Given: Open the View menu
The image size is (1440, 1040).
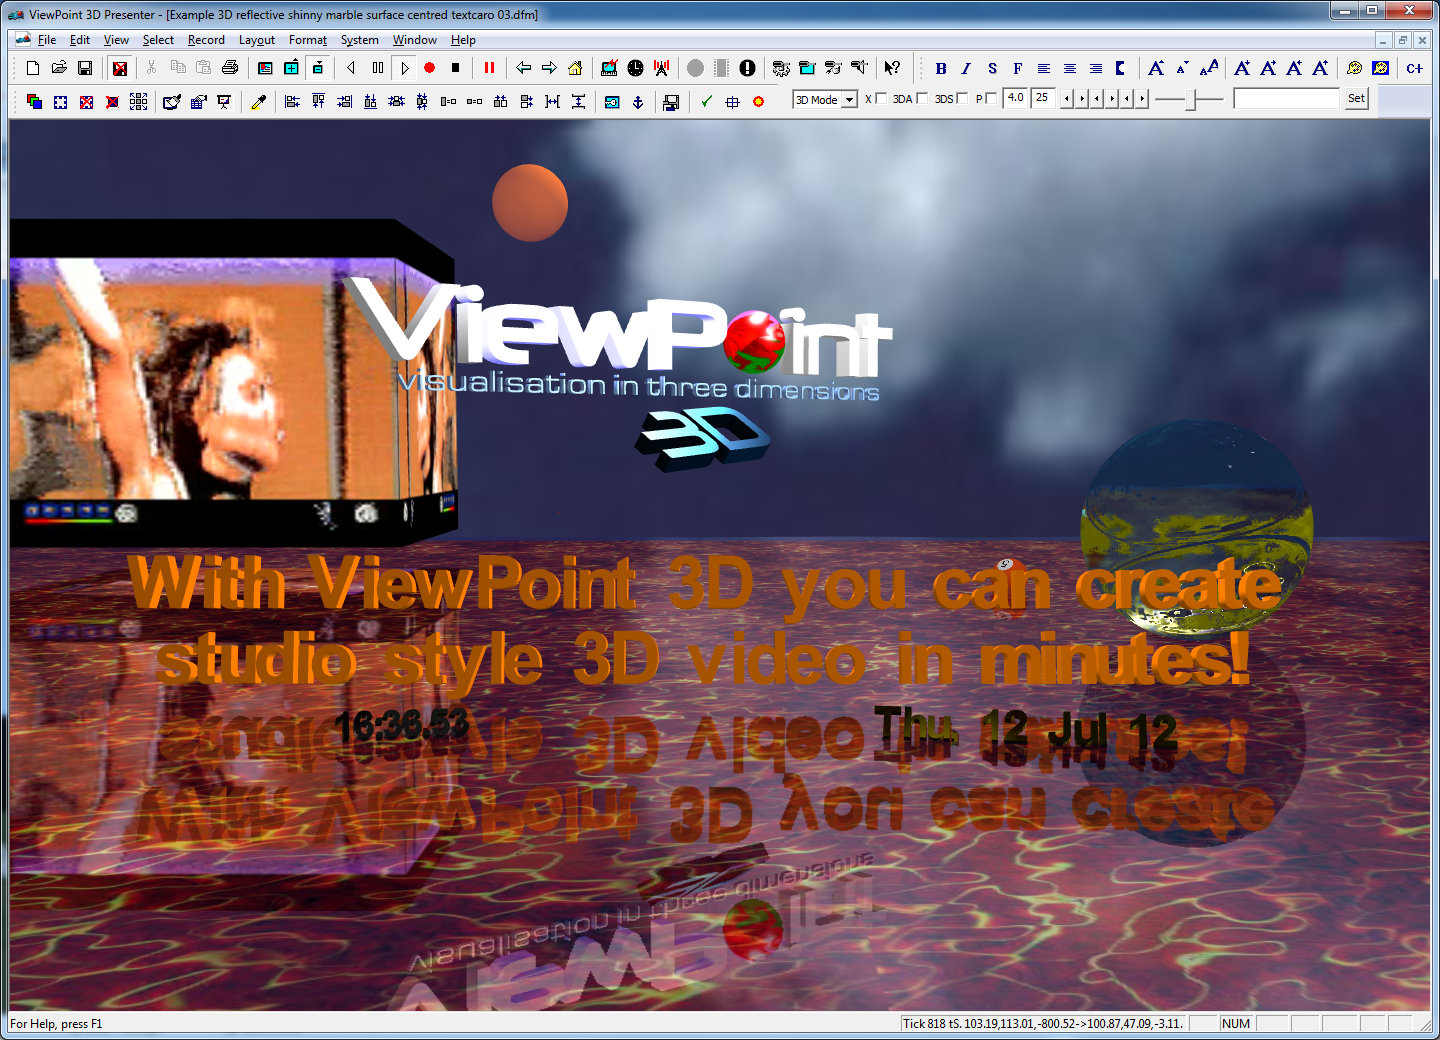Looking at the screenshot, I should click(x=116, y=40).
